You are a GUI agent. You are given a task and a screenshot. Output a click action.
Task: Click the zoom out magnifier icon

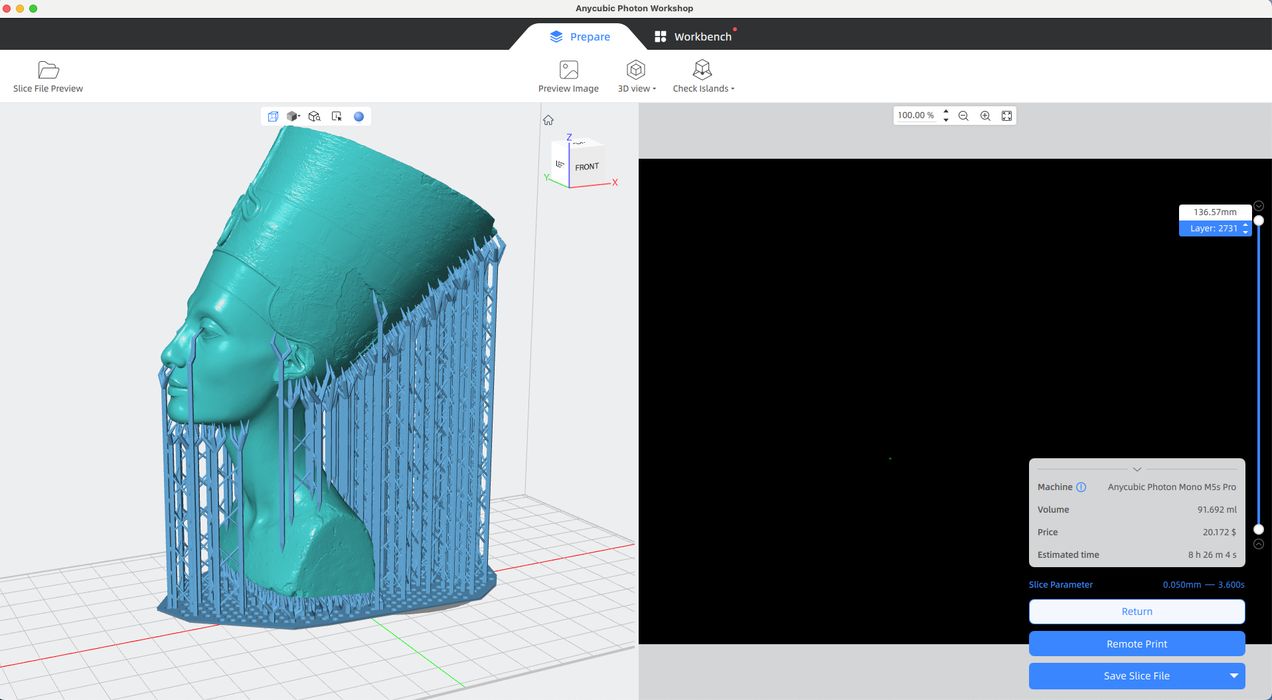(x=963, y=116)
